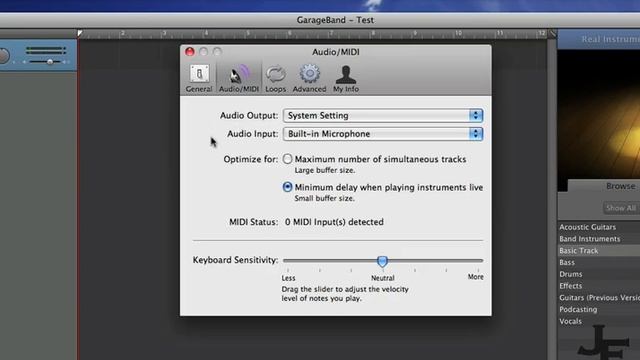640x360 pixels.
Task: Click the 'Neutral' slider label
Action: 382,278
